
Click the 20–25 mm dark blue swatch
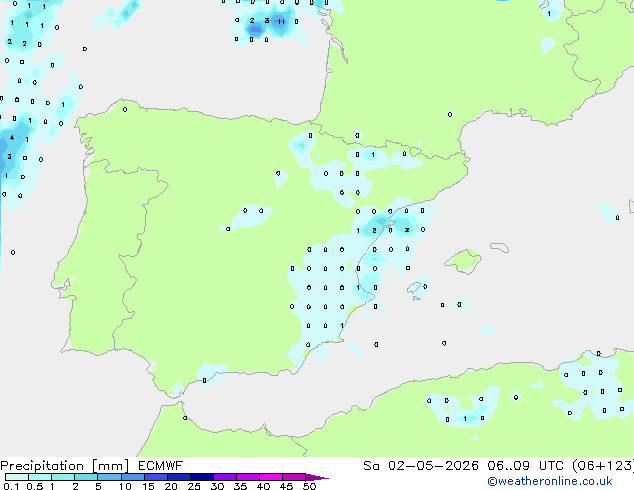(178, 477)
